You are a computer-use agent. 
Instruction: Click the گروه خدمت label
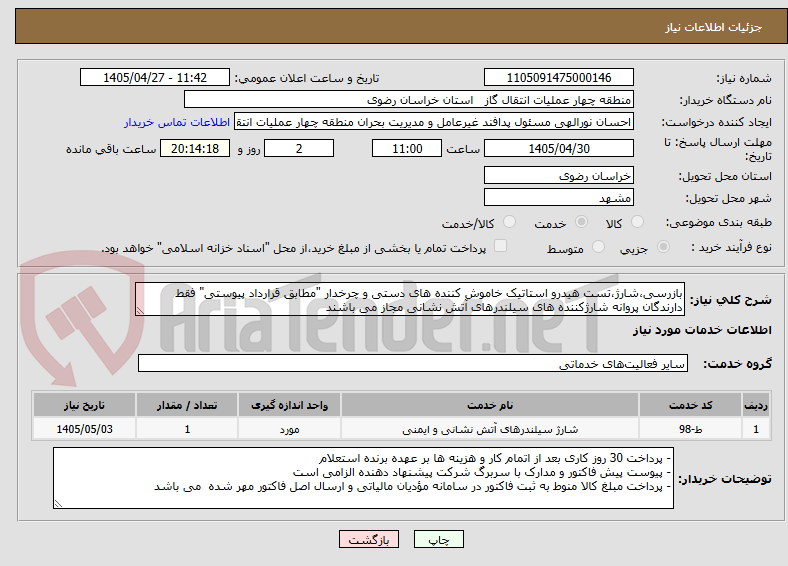click(737, 364)
